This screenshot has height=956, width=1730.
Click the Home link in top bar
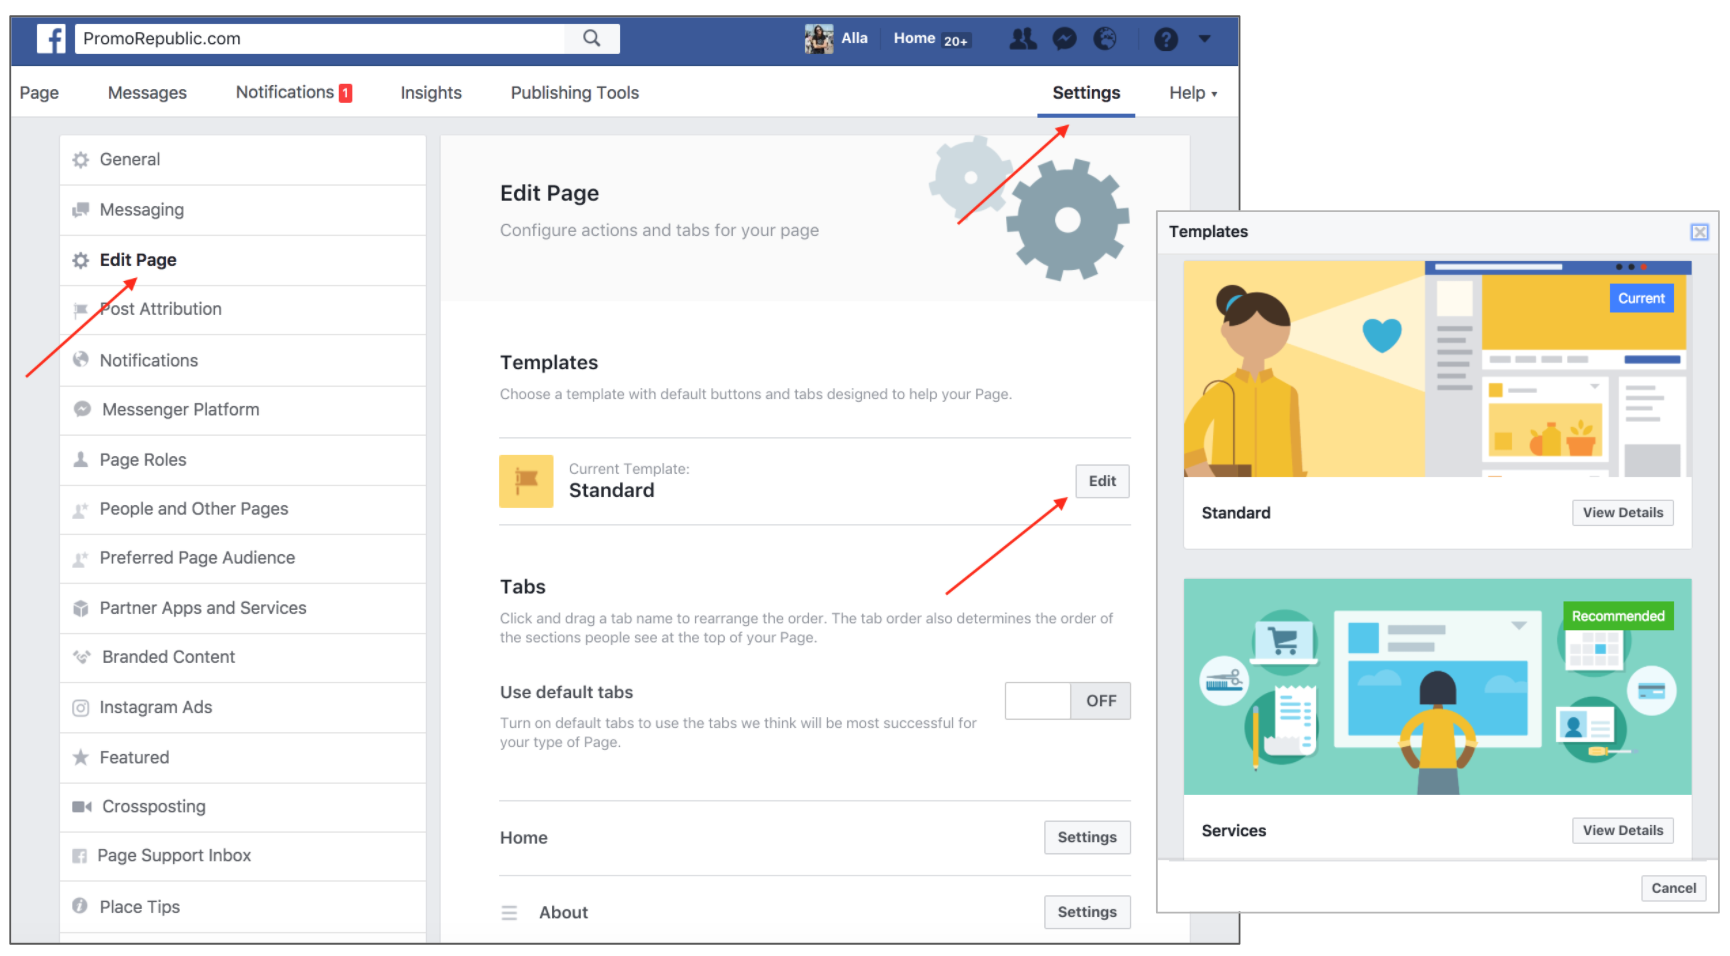(914, 38)
